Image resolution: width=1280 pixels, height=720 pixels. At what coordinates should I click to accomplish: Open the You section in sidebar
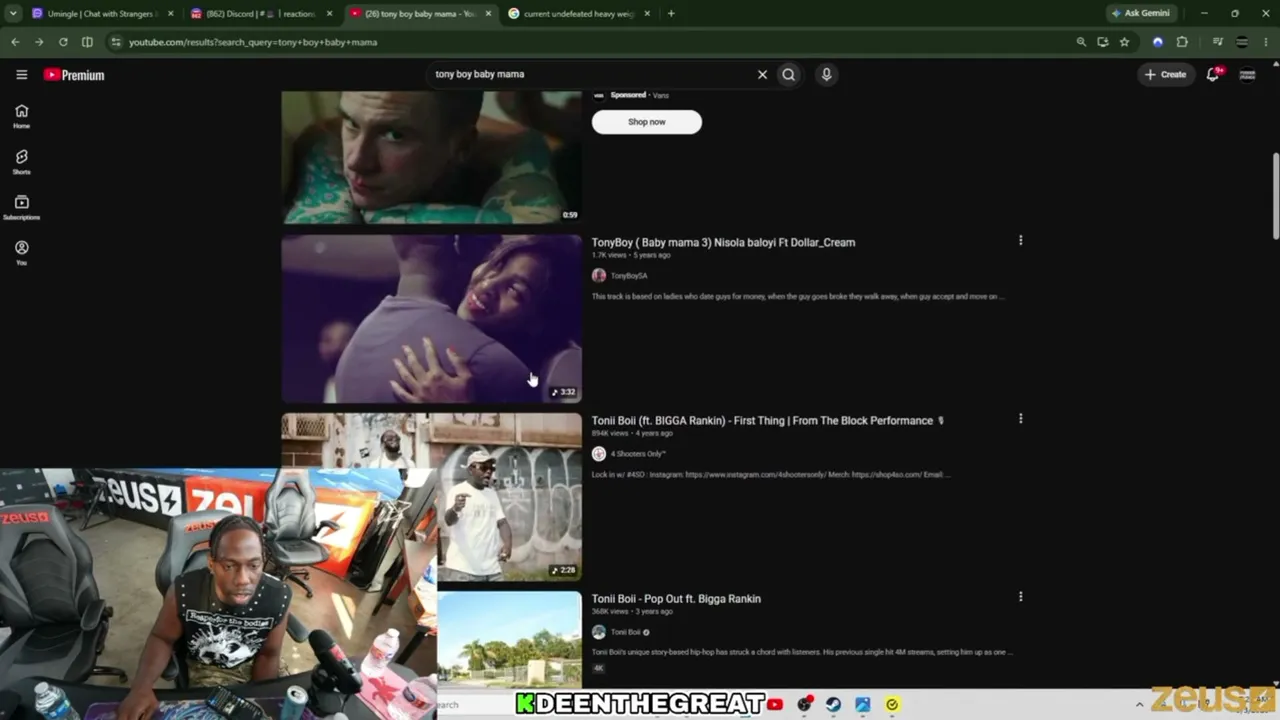tap(21, 252)
